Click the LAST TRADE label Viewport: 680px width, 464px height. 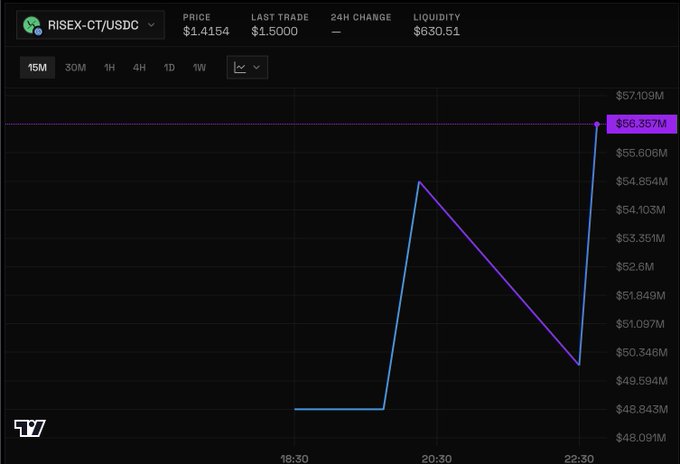[280, 17]
